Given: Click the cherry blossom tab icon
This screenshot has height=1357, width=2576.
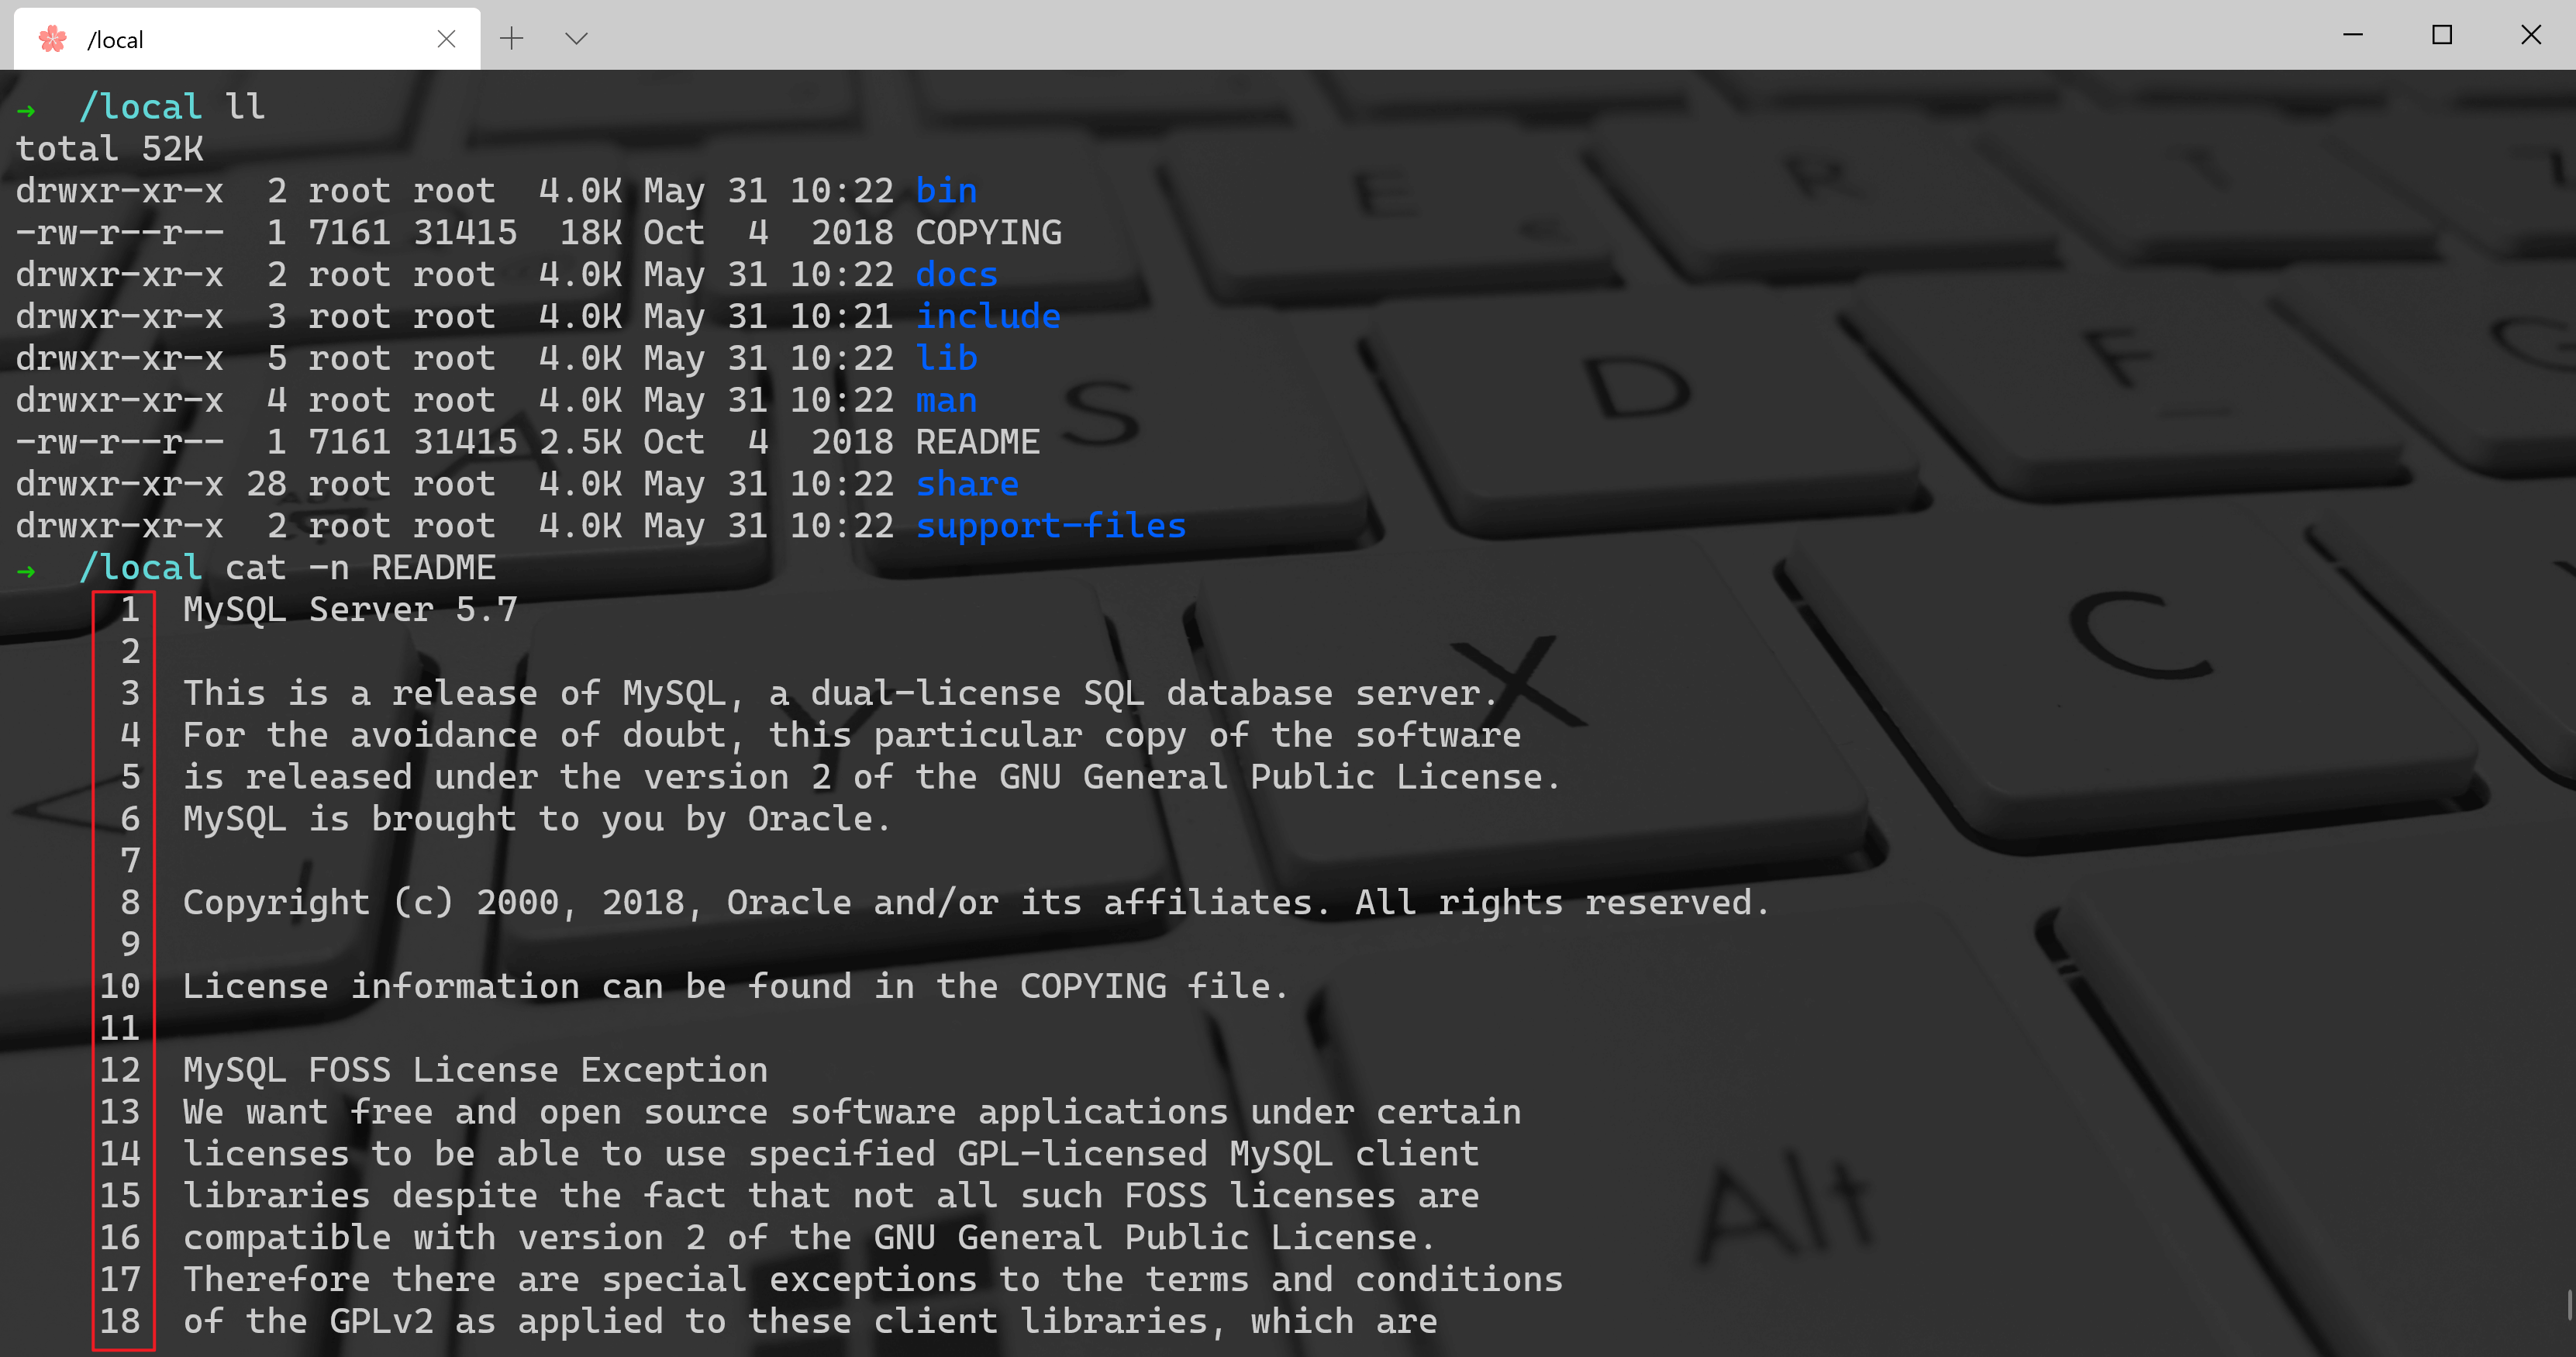Looking at the screenshot, I should point(52,39).
